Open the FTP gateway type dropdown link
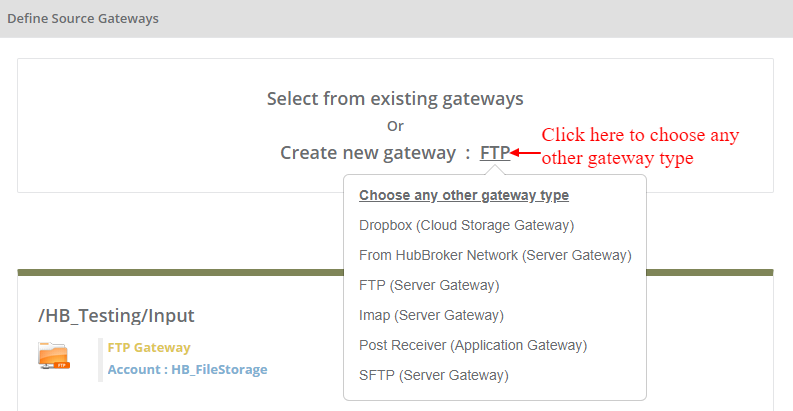The width and height of the screenshot is (793, 411). click(x=494, y=153)
